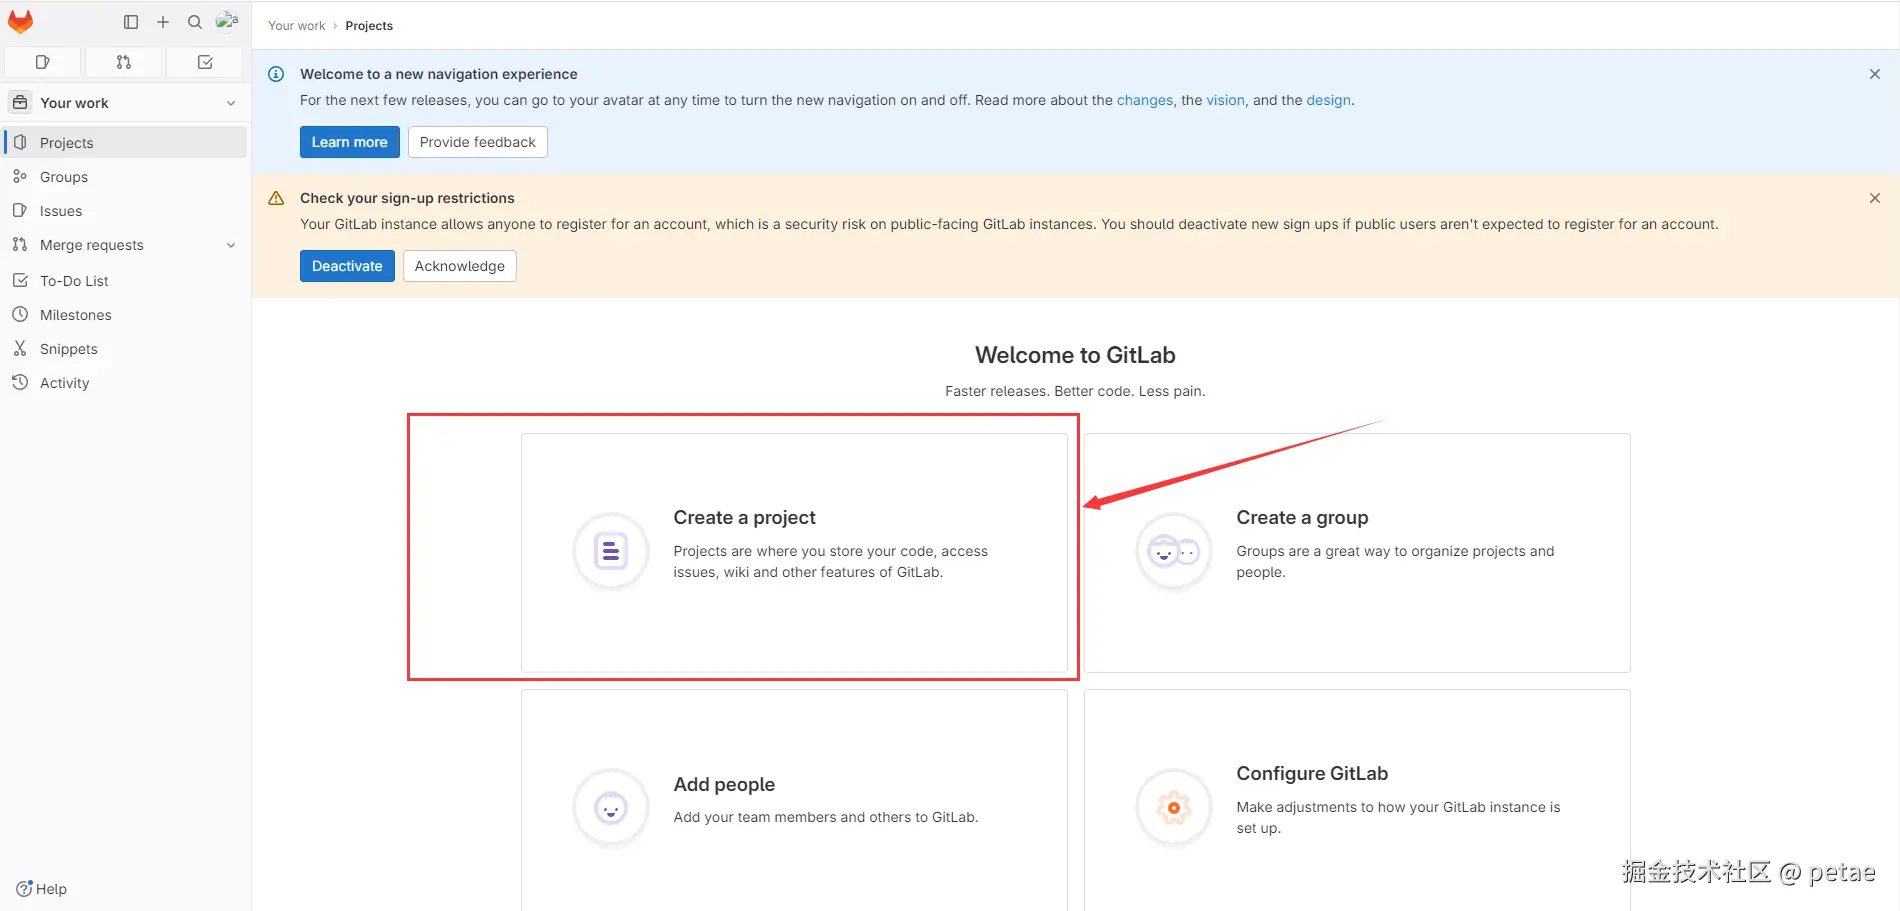The height and width of the screenshot is (911, 1900).
Task: Click the Learn more button
Action: click(349, 142)
